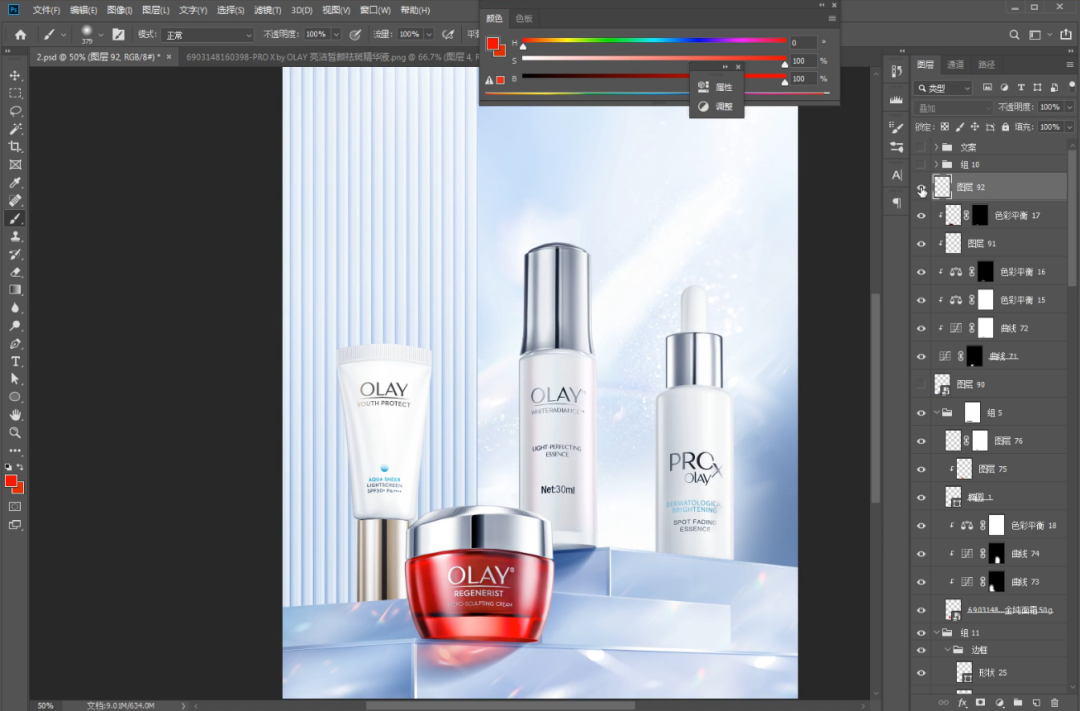Select the Blur tool
Image resolution: width=1080 pixels, height=711 pixels.
[x=15, y=308]
